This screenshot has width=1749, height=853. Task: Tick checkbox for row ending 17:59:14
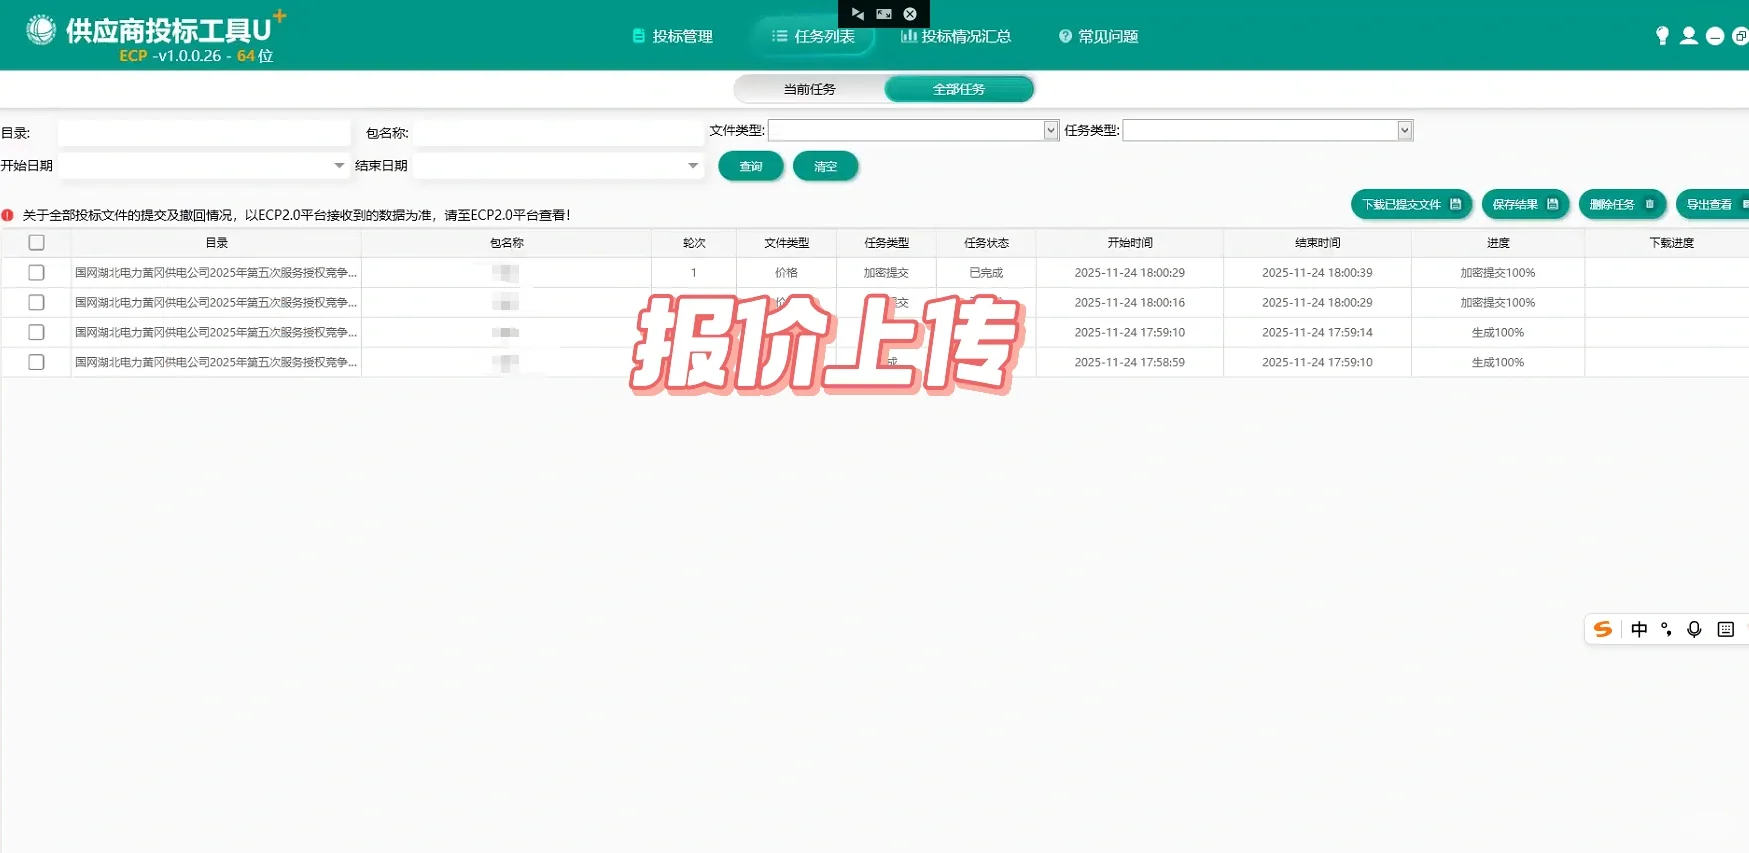(37, 332)
